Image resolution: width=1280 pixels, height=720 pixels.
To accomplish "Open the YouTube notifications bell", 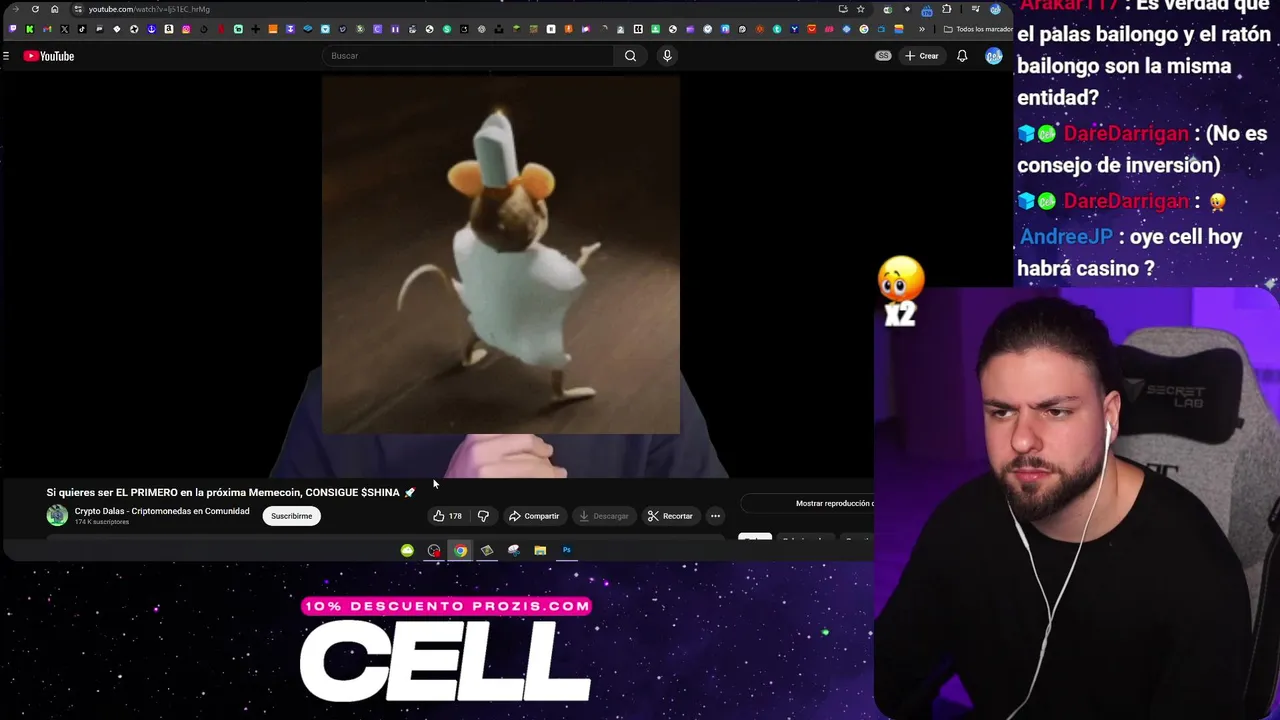I will pyautogui.click(x=962, y=56).
